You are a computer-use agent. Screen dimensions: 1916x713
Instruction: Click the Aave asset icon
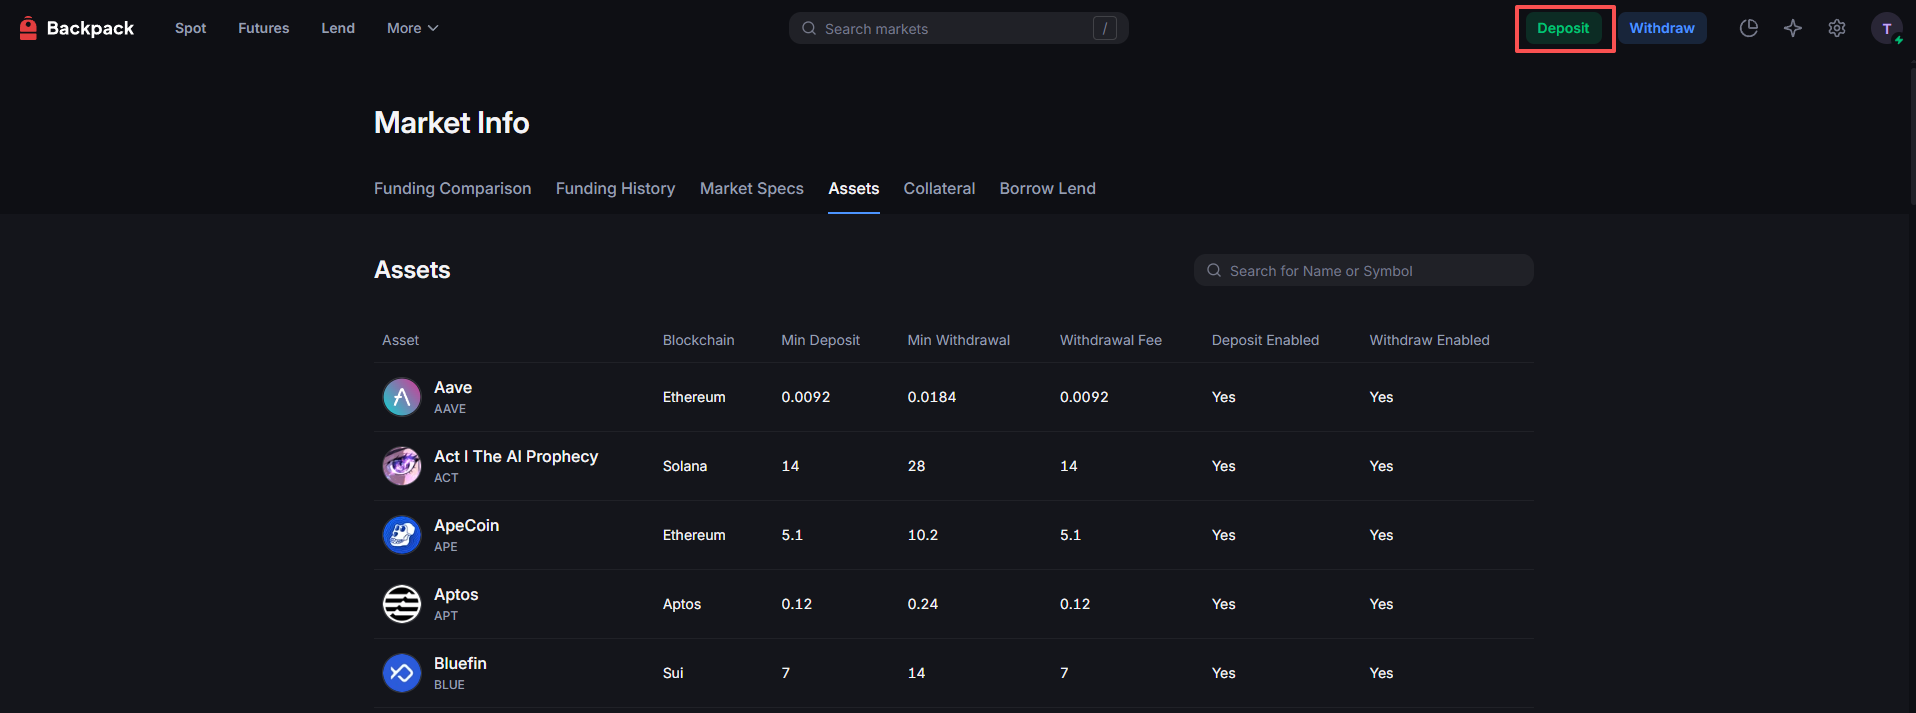(402, 397)
